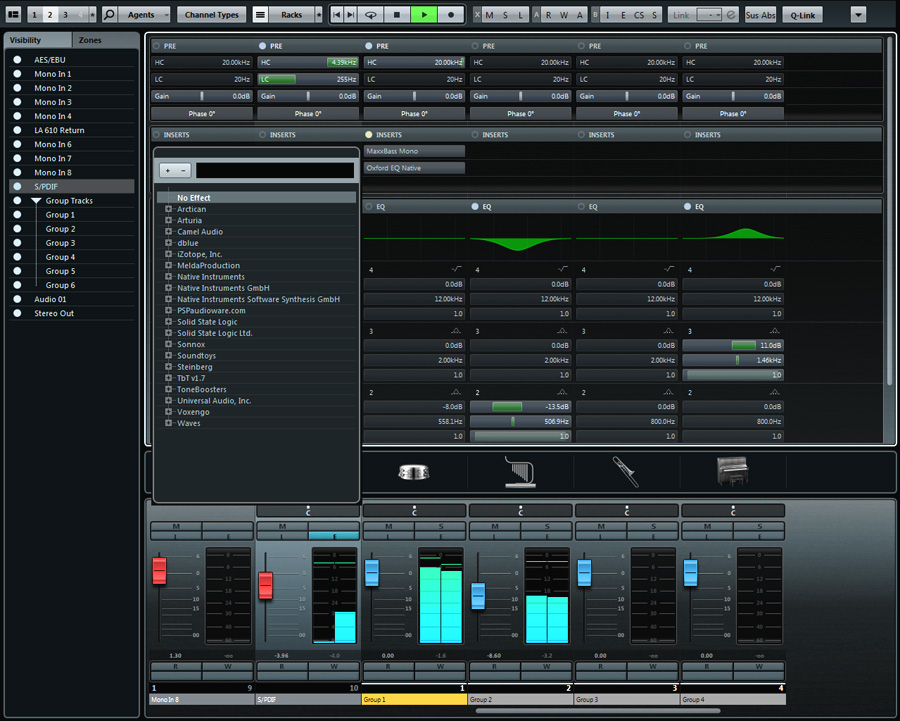Screen dimensions: 900x721
Task: Toggle visibility dot for Mono In 6
Action: (17, 144)
